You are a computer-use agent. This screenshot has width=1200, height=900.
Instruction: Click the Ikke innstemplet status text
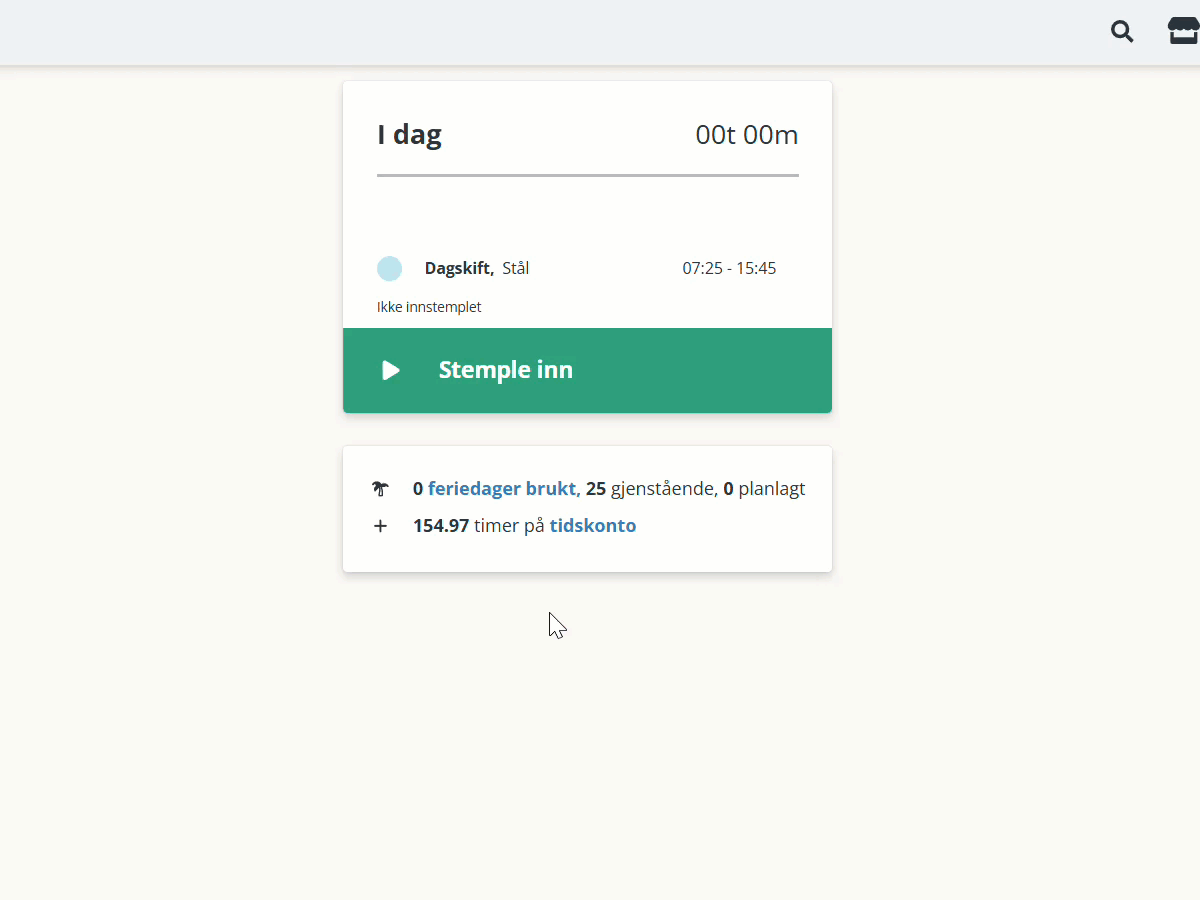[429, 307]
